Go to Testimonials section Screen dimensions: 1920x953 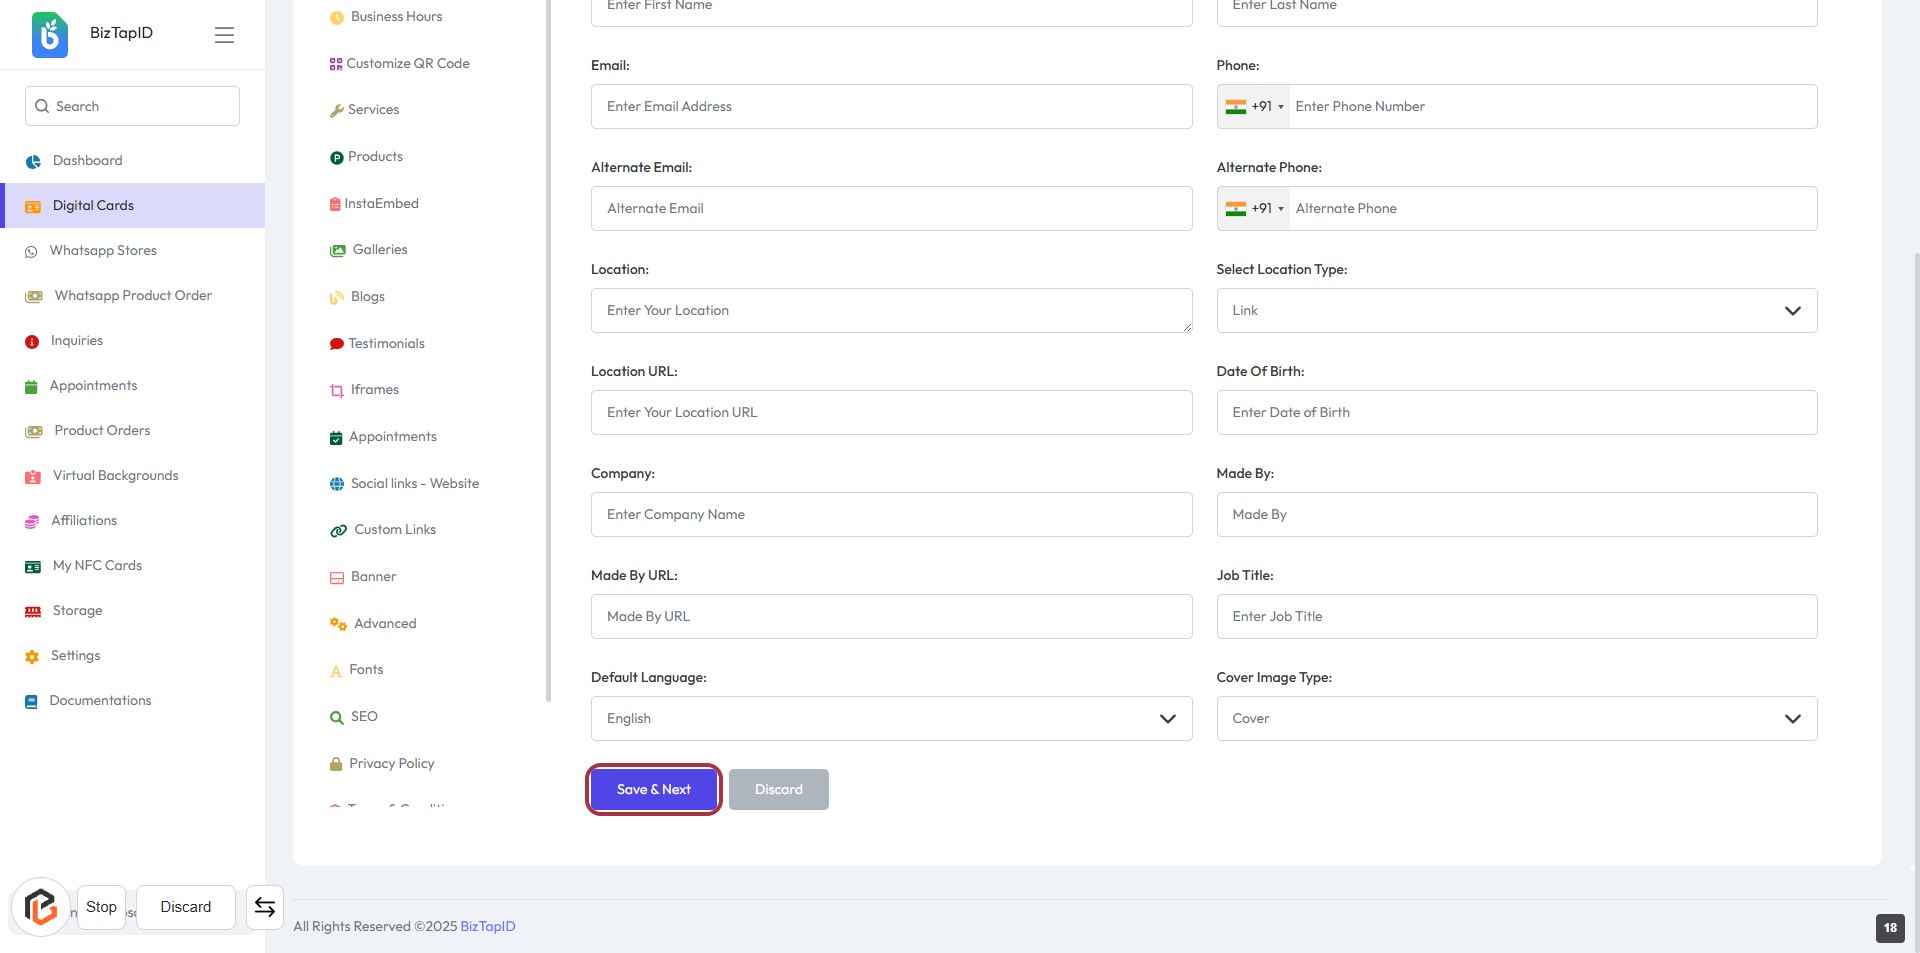[x=386, y=344]
